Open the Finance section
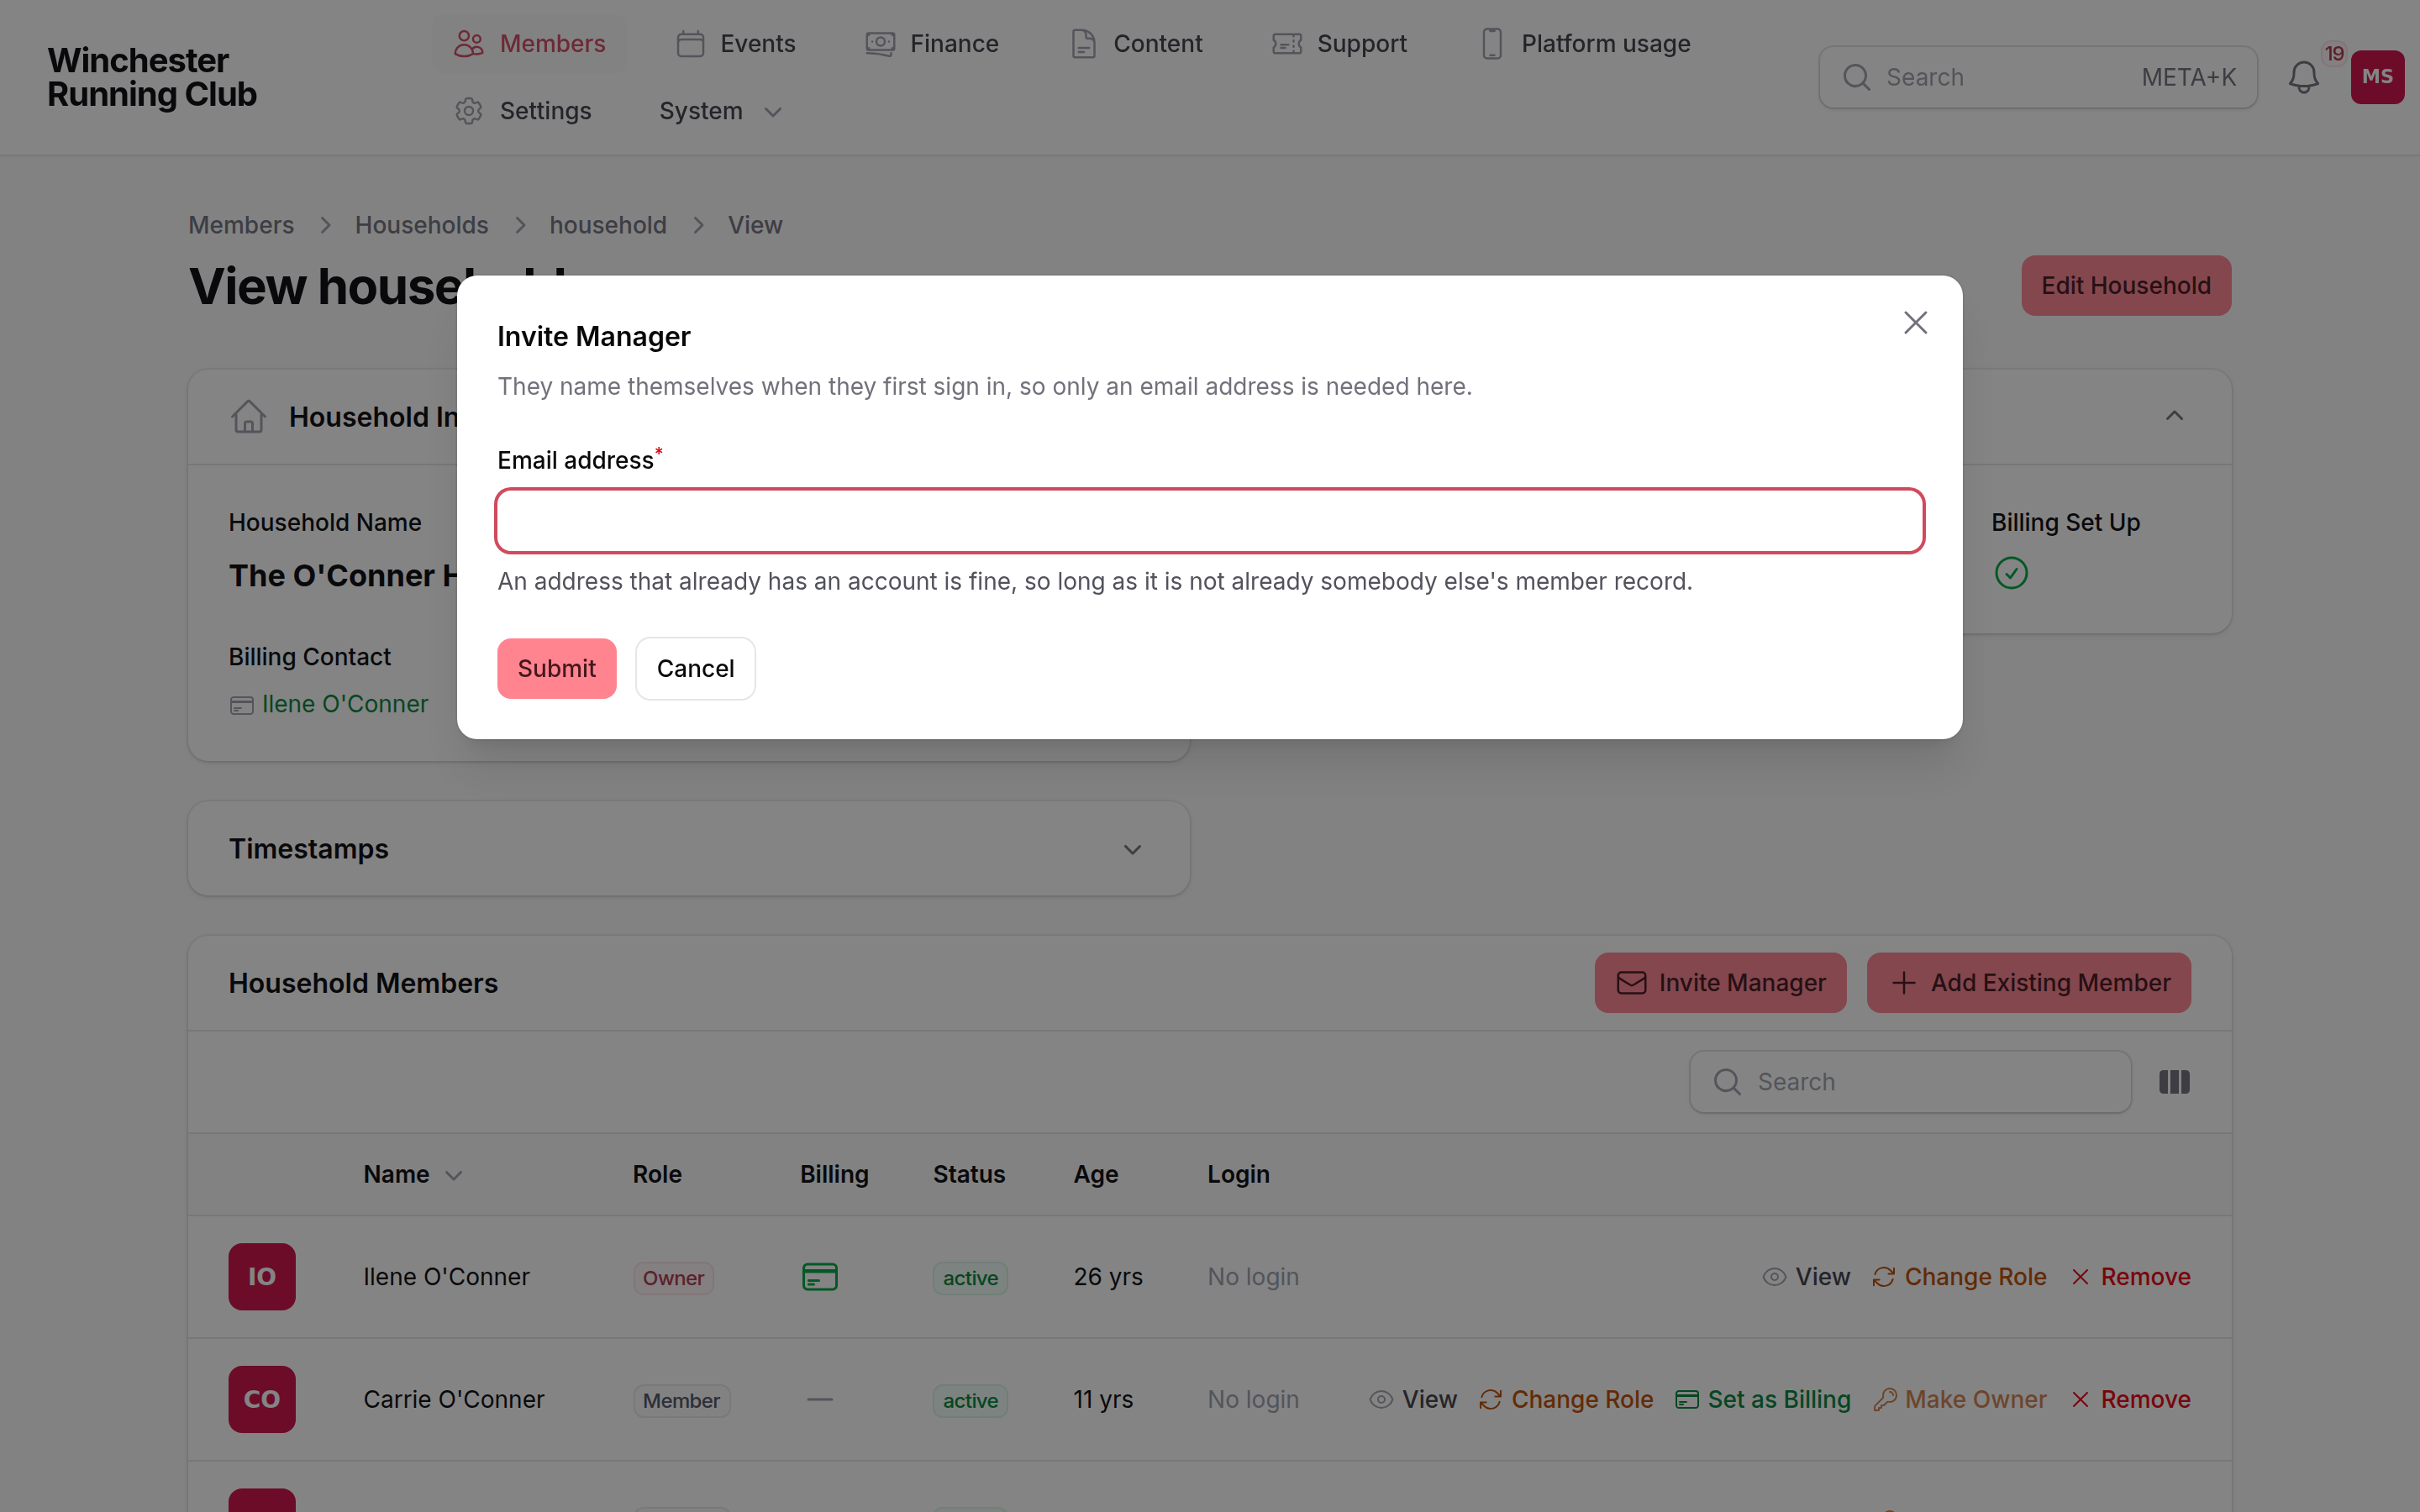The image size is (2420, 1512). (x=932, y=44)
